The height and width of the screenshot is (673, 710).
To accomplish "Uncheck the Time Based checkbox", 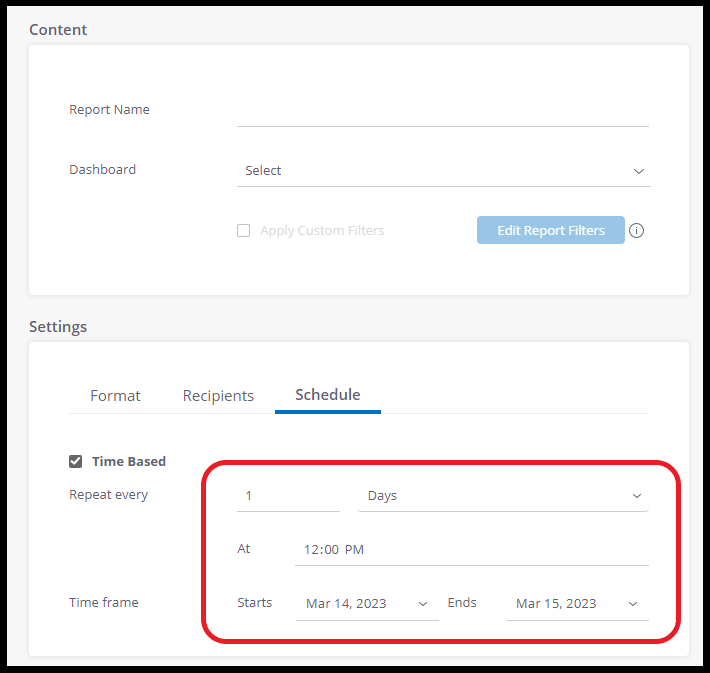I will pos(76,461).
